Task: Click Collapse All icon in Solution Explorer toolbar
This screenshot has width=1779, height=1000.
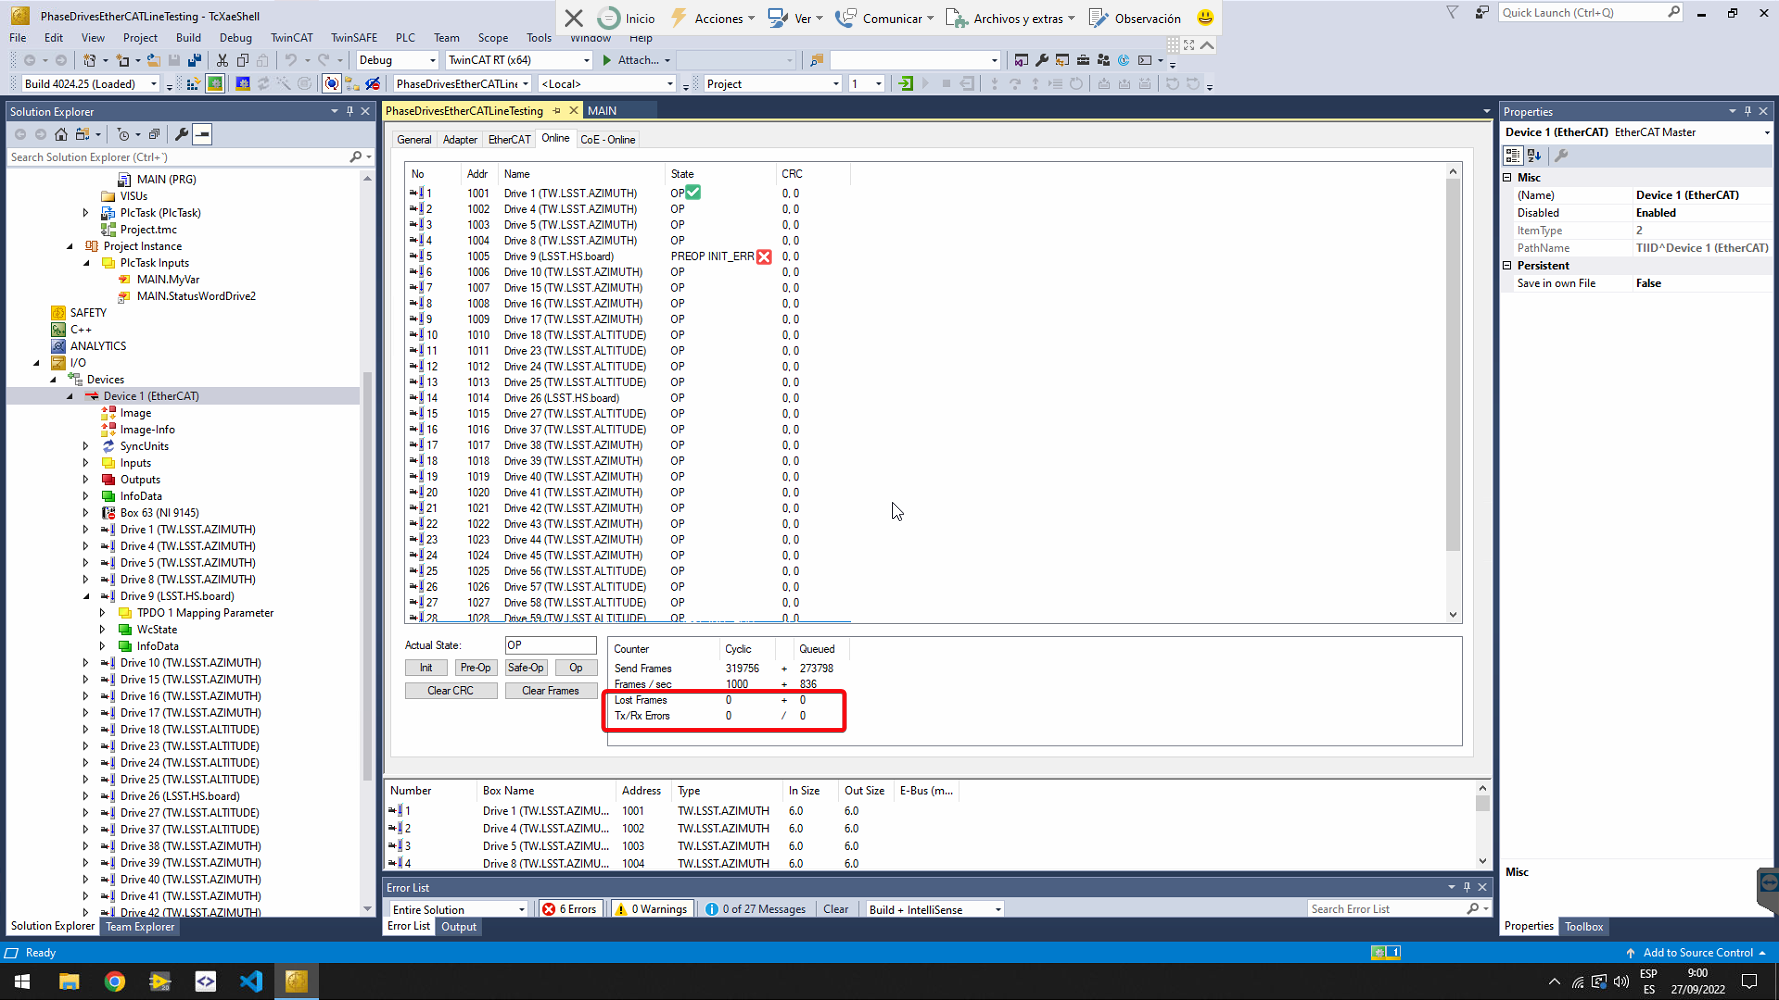Action: [154, 134]
